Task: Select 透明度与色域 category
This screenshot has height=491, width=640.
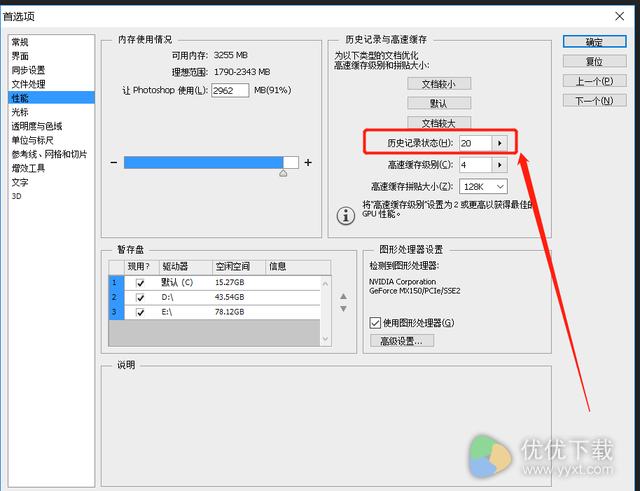Action: click(x=37, y=126)
